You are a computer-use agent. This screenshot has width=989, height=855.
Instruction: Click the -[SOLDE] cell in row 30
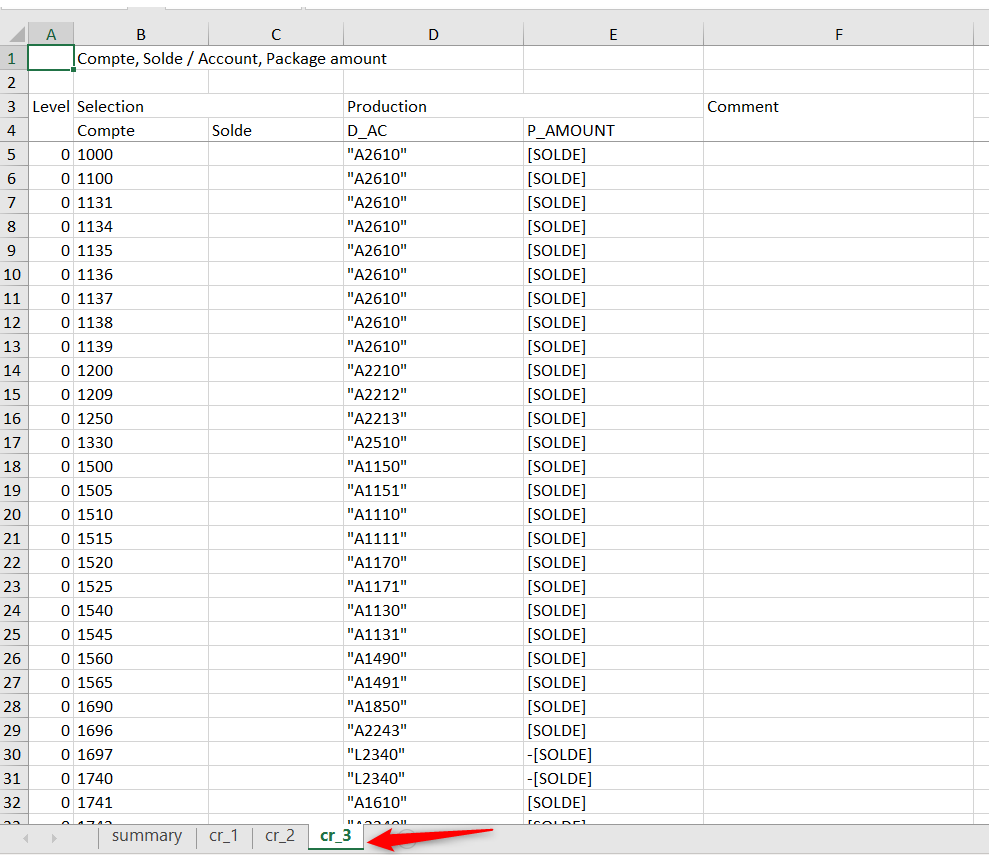click(x=613, y=754)
